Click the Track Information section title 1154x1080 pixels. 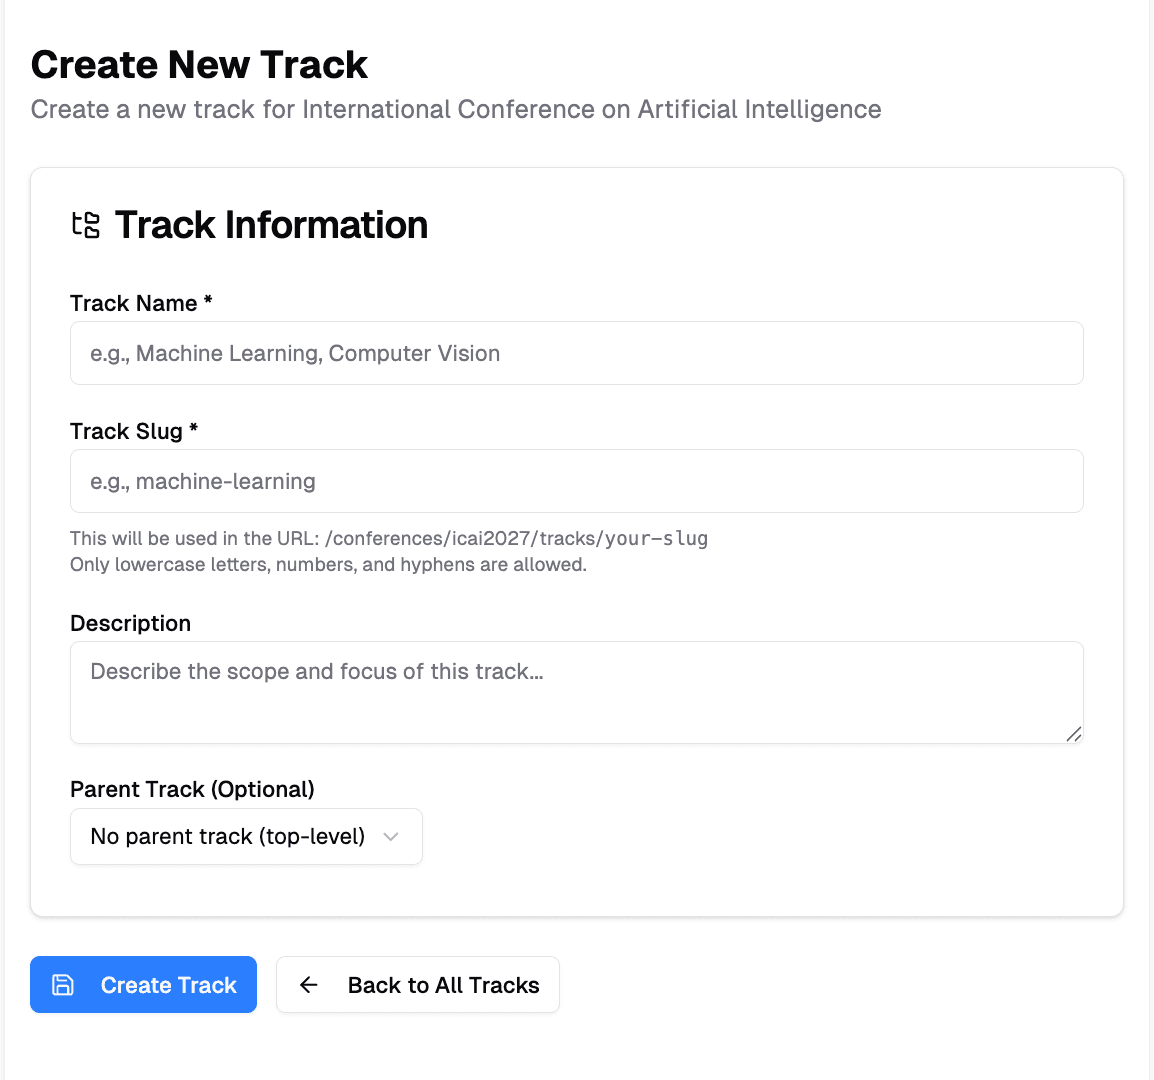point(271,225)
